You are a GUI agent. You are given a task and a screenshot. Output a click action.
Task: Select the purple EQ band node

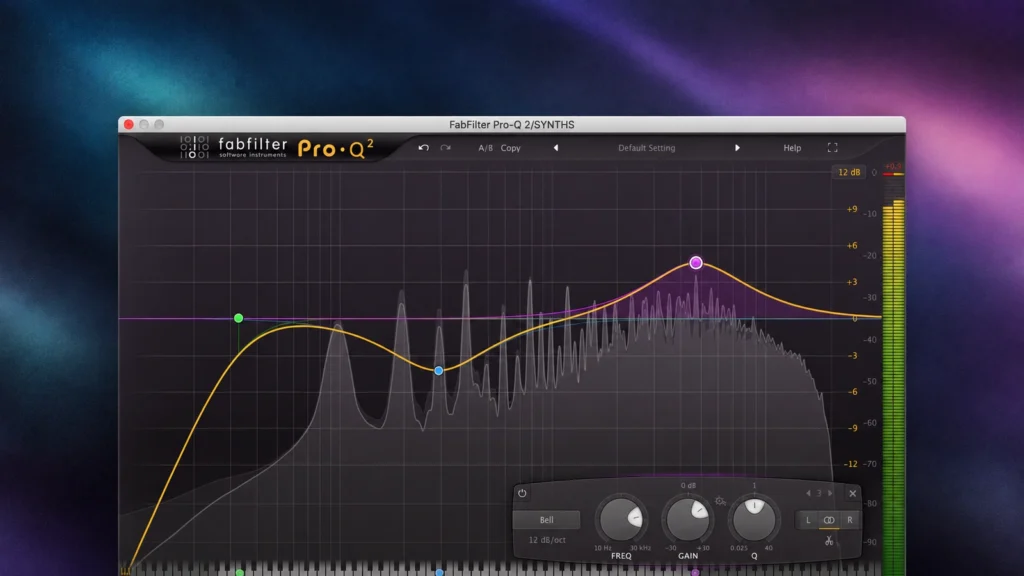696,263
